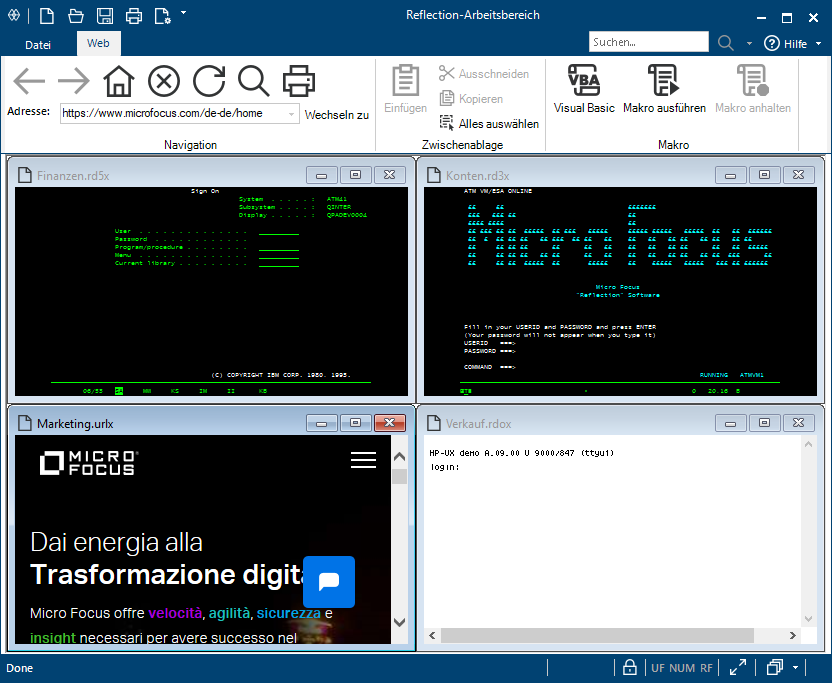Click the title bar print icon
The image size is (832, 683).
[x=133, y=16]
